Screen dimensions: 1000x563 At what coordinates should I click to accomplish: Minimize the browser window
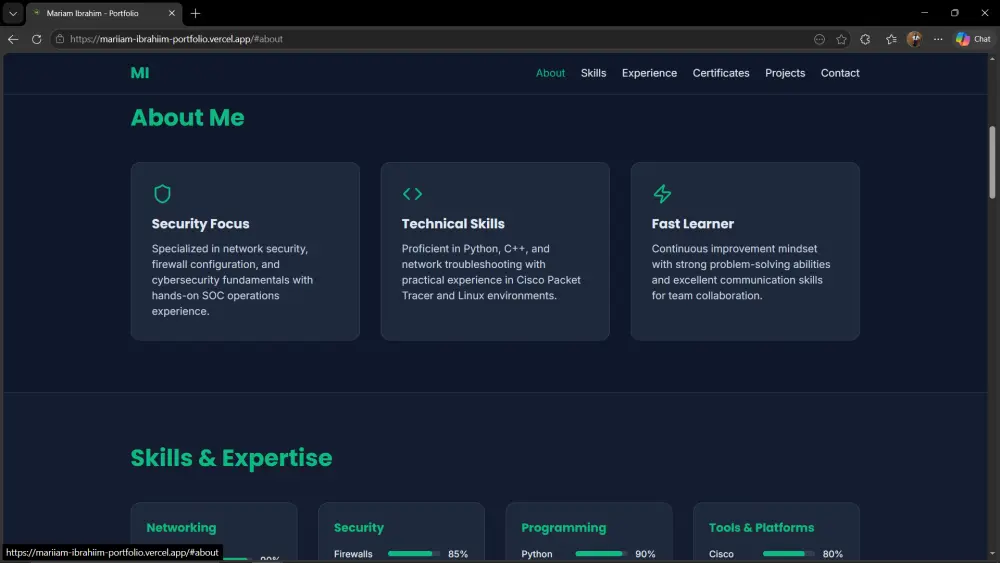pos(924,13)
